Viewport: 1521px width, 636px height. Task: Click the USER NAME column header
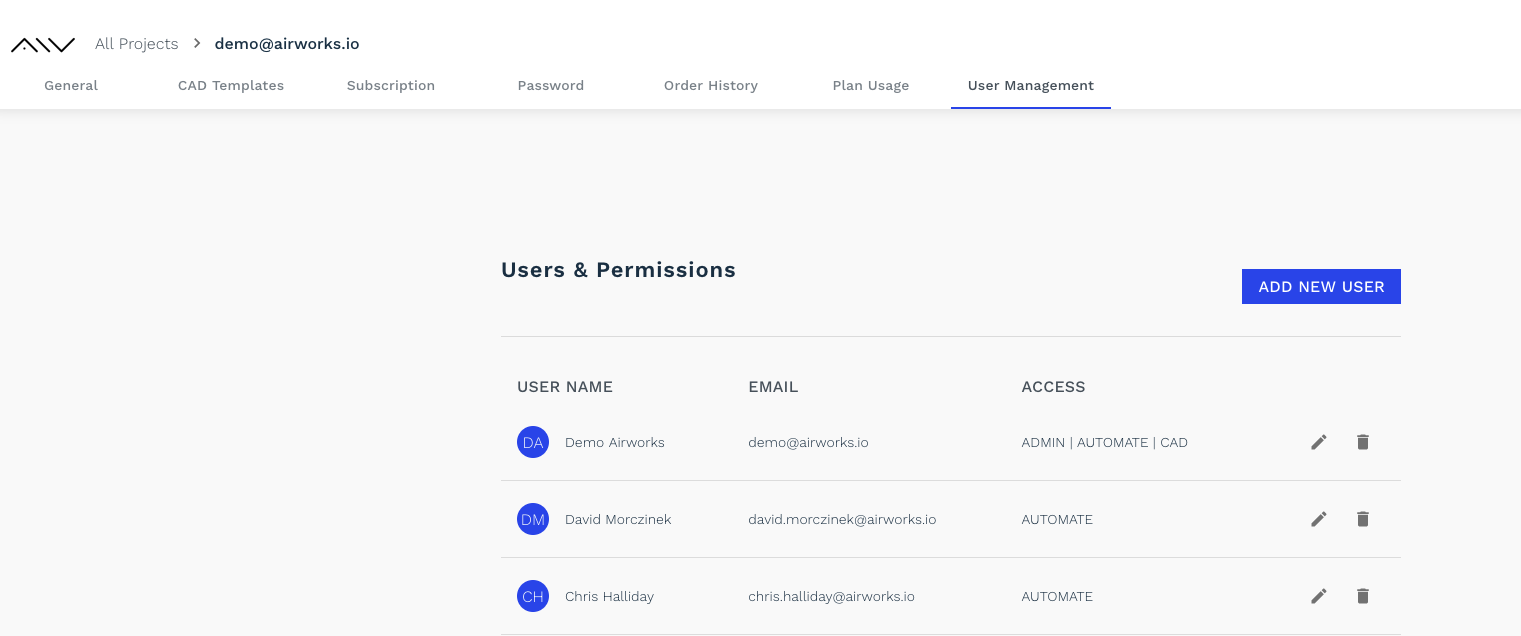(x=565, y=387)
